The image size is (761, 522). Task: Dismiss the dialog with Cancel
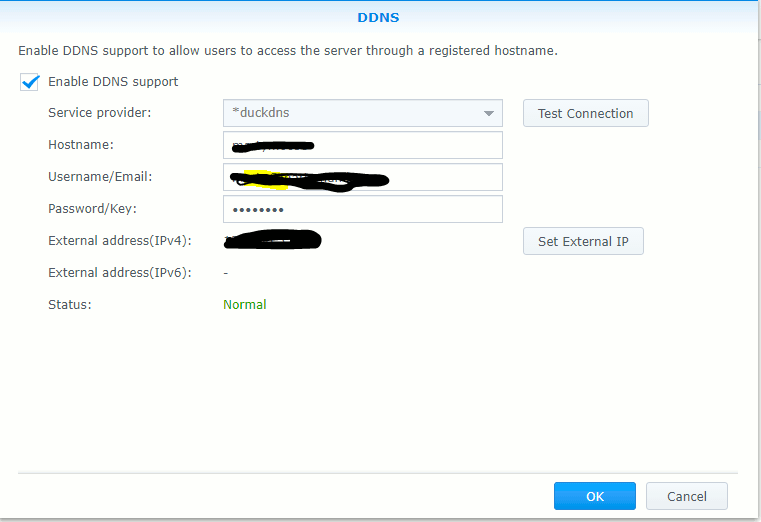(x=686, y=496)
